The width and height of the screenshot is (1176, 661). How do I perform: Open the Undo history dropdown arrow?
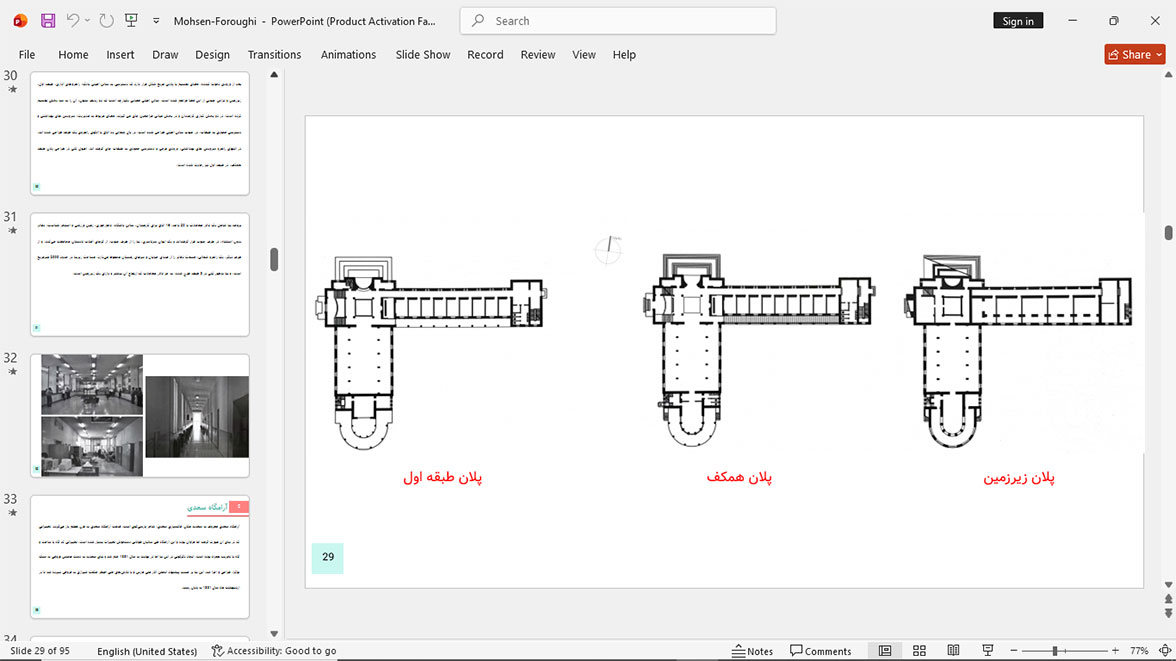pyautogui.click(x=87, y=21)
